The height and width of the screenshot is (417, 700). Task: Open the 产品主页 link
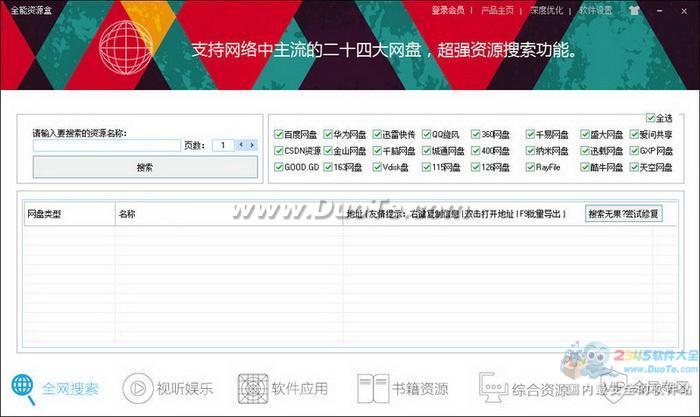pyautogui.click(x=497, y=10)
